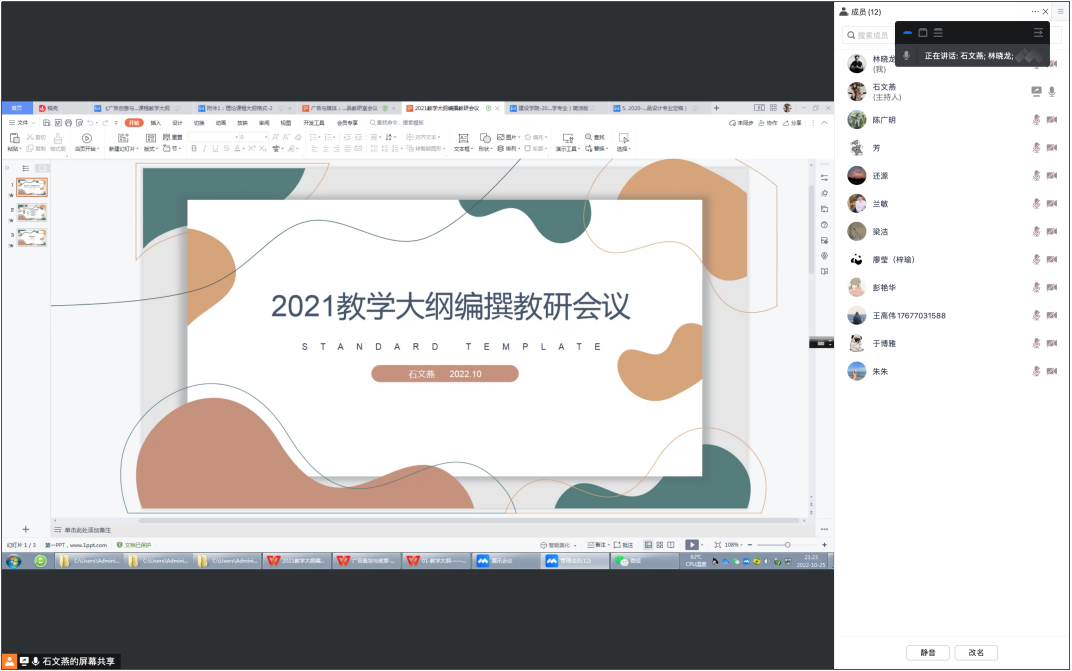Click the zoom slider in the status bar
This screenshot has width=1072, height=671.
tap(787, 545)
